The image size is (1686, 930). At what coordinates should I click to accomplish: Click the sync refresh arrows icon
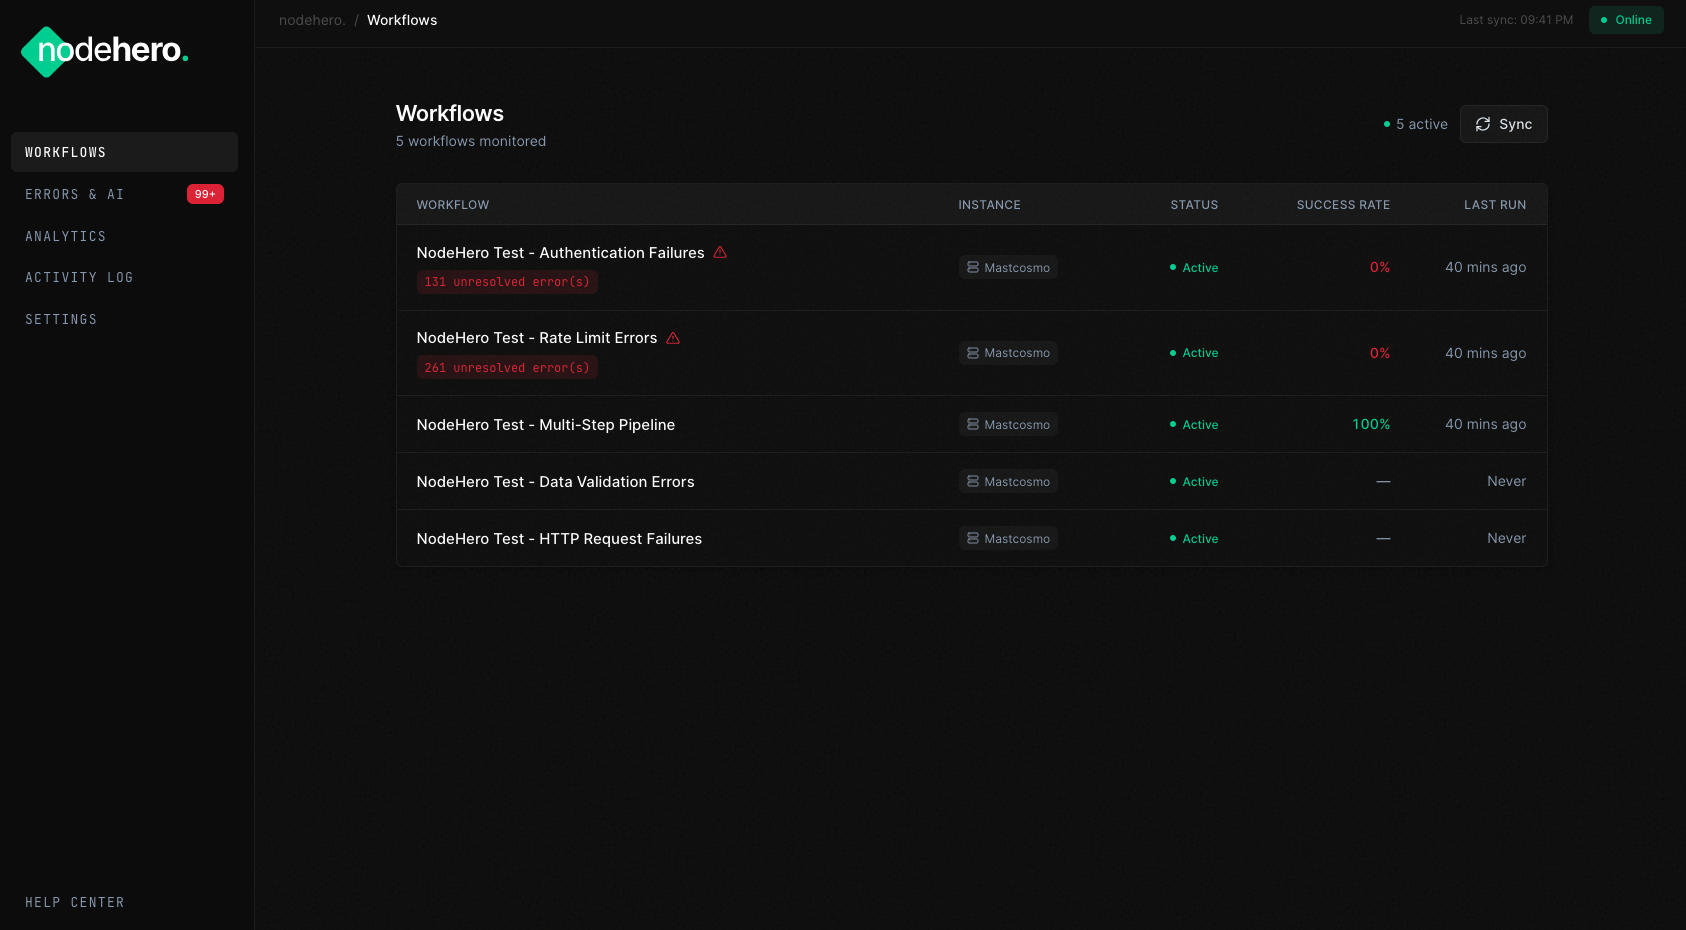(x=1483, y=123)
